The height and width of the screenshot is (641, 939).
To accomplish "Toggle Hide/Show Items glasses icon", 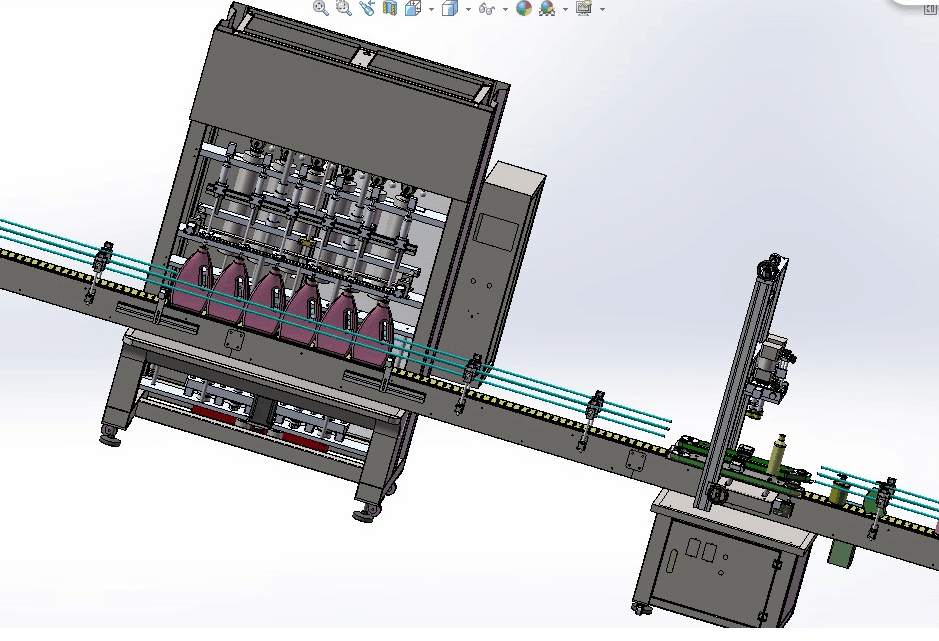I will pos(487,8).
